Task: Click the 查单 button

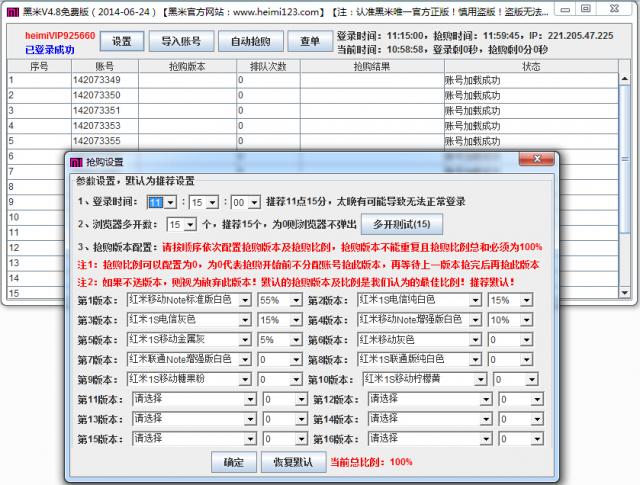Action: point(310,41)
